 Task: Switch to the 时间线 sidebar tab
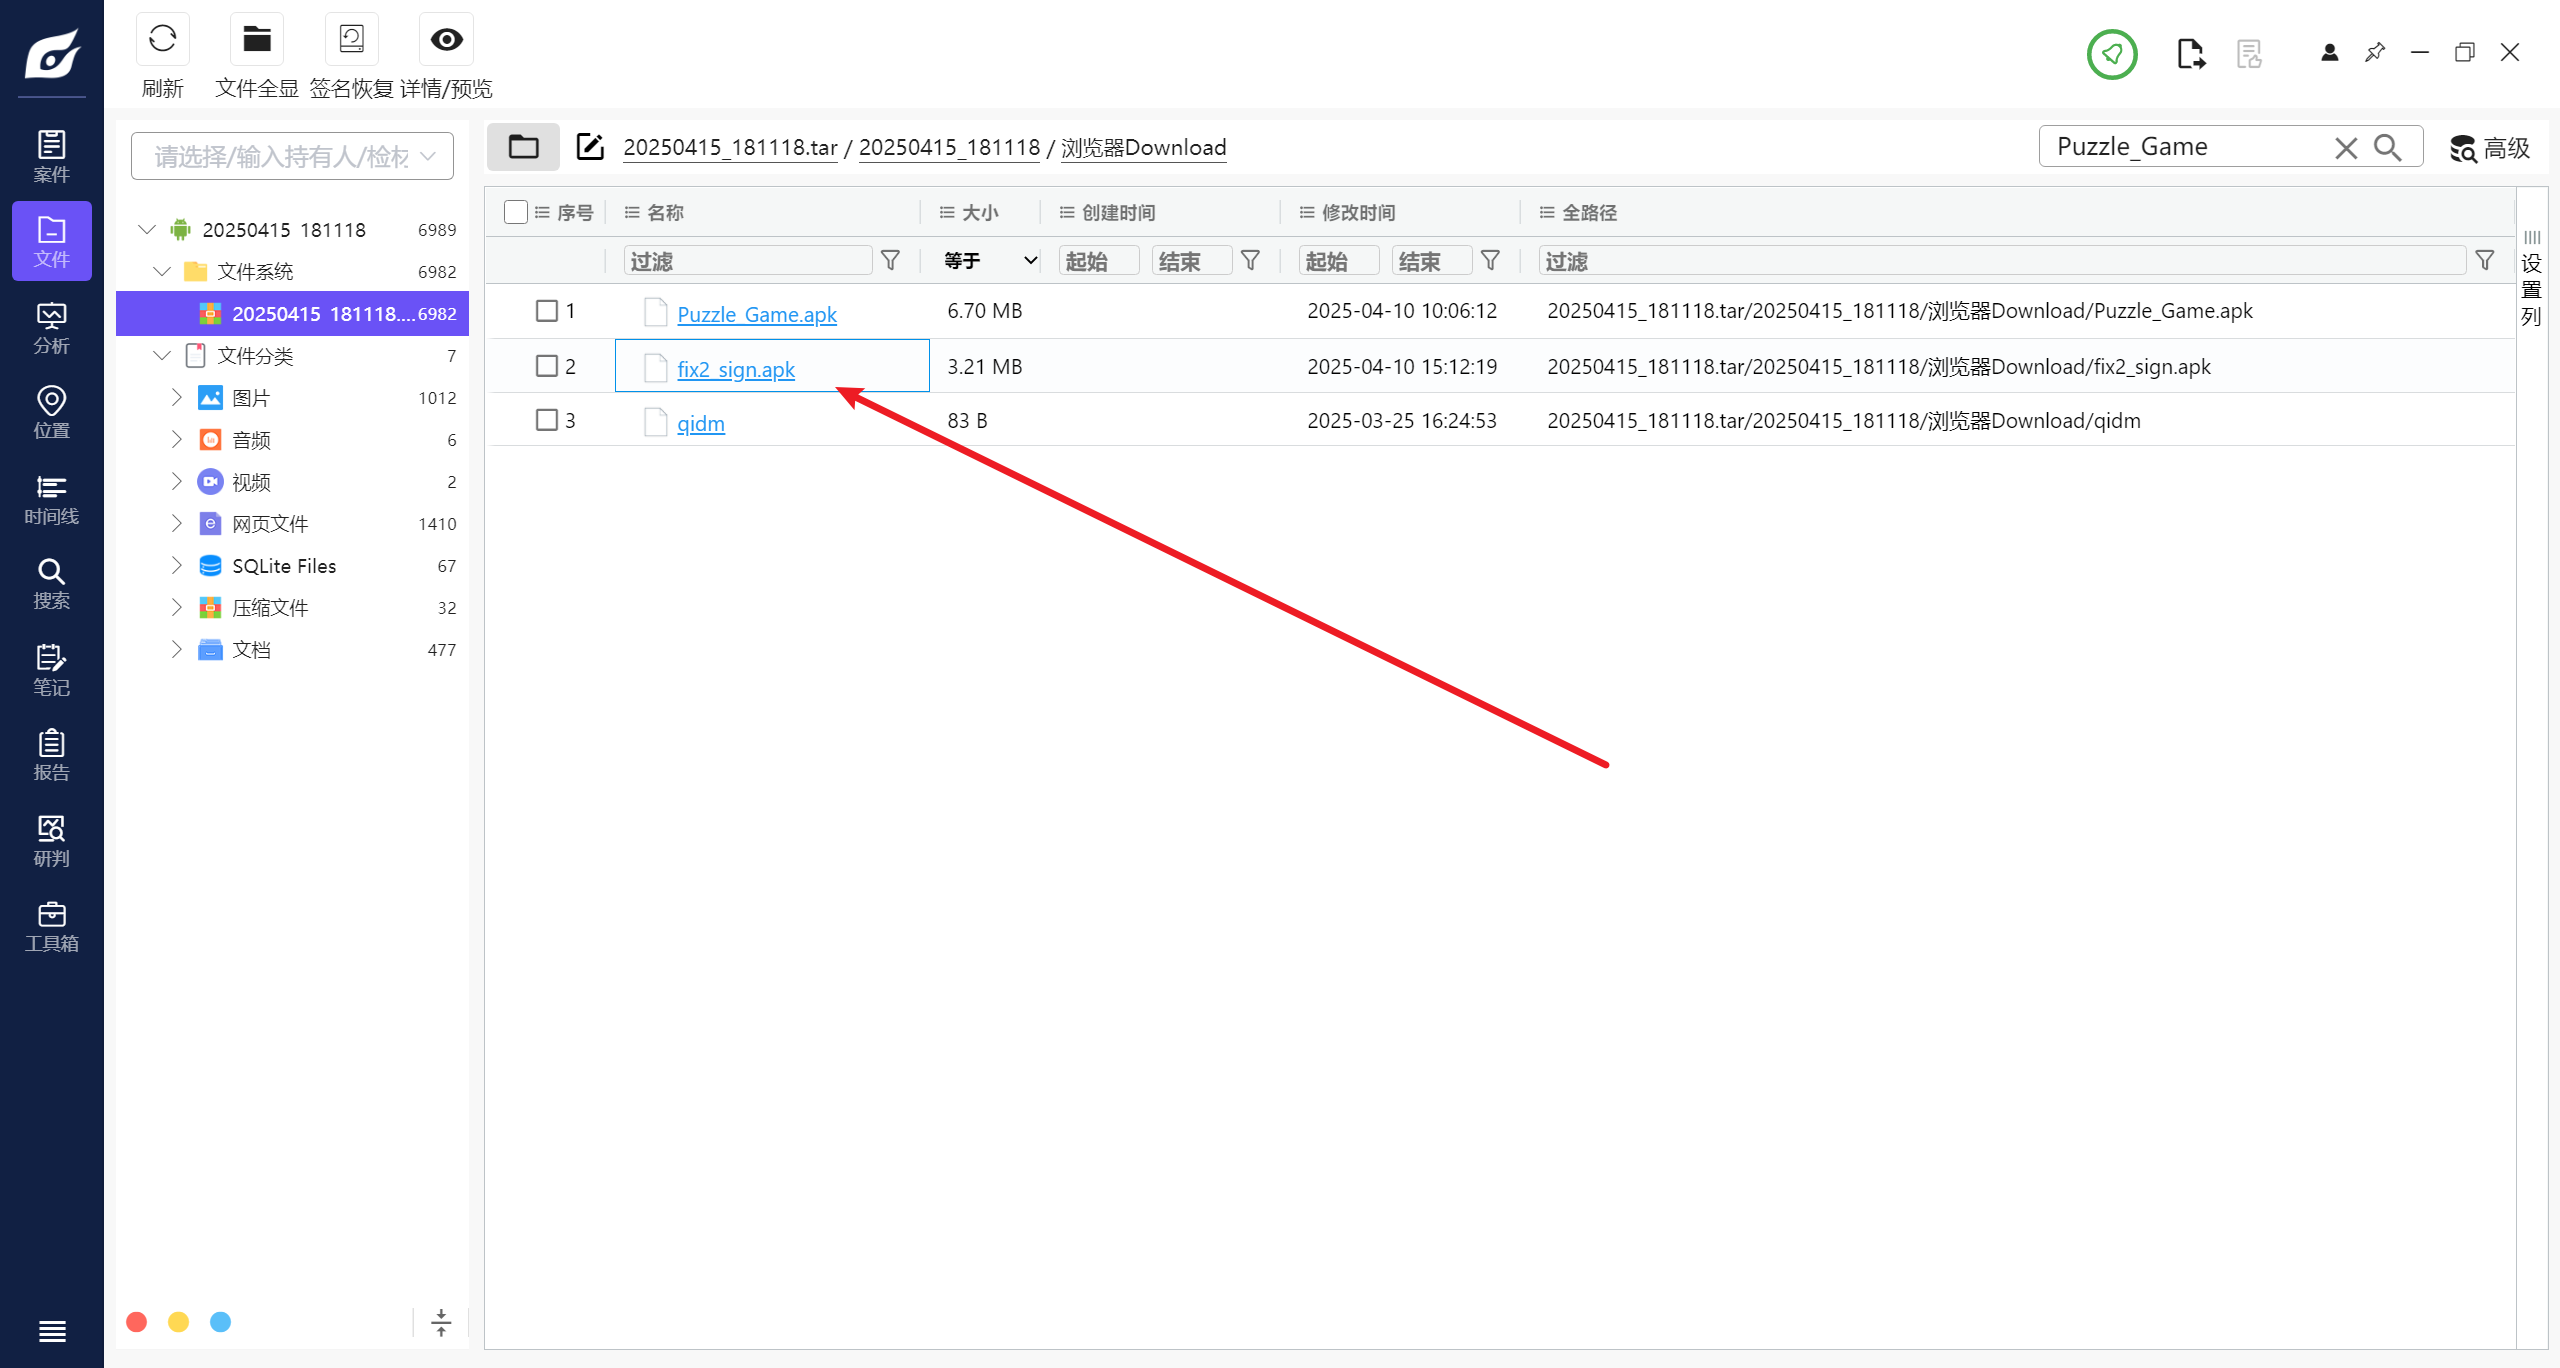51,499
